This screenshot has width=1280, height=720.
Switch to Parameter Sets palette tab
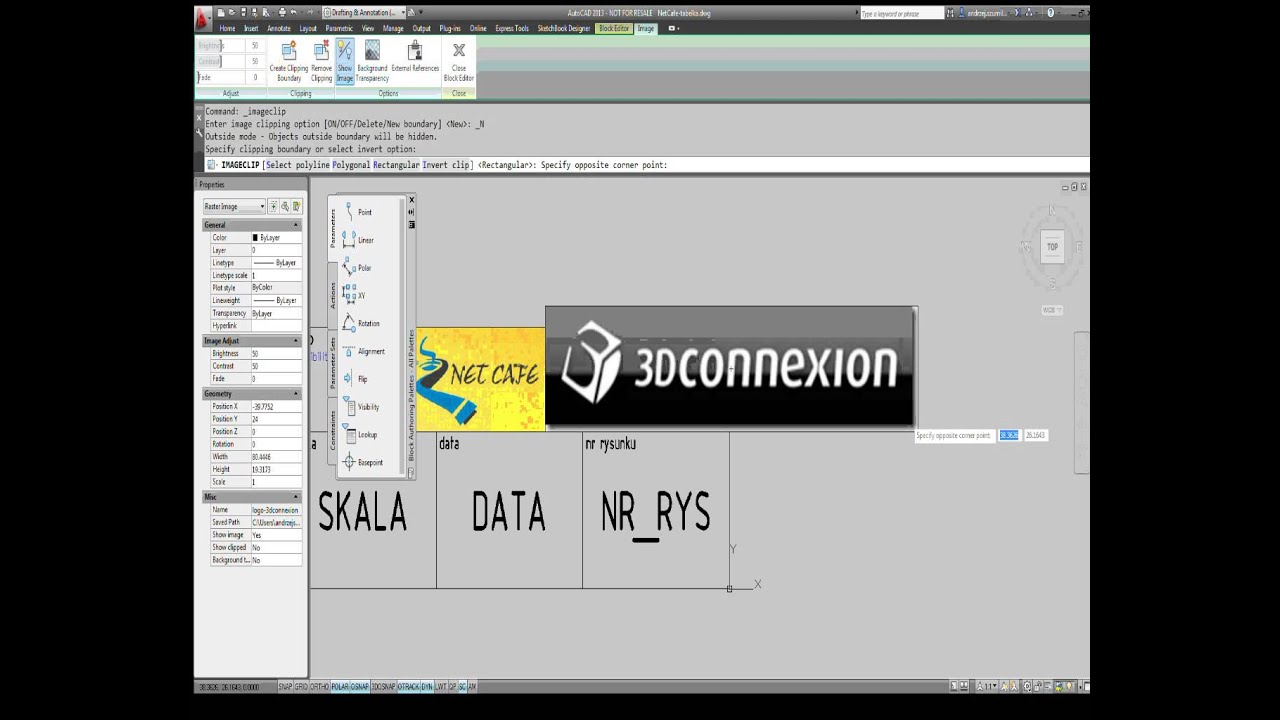pyautogui.click(x=333, y=362)
